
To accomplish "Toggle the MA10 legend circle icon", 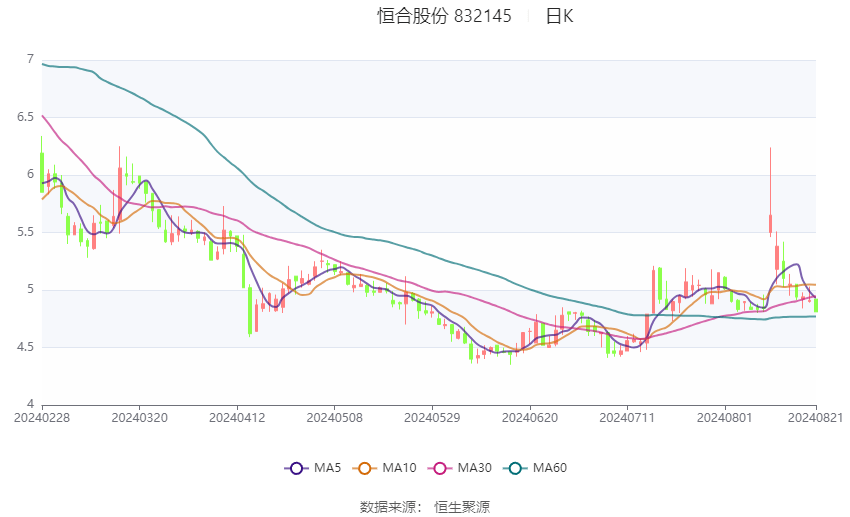I will 364,468.
